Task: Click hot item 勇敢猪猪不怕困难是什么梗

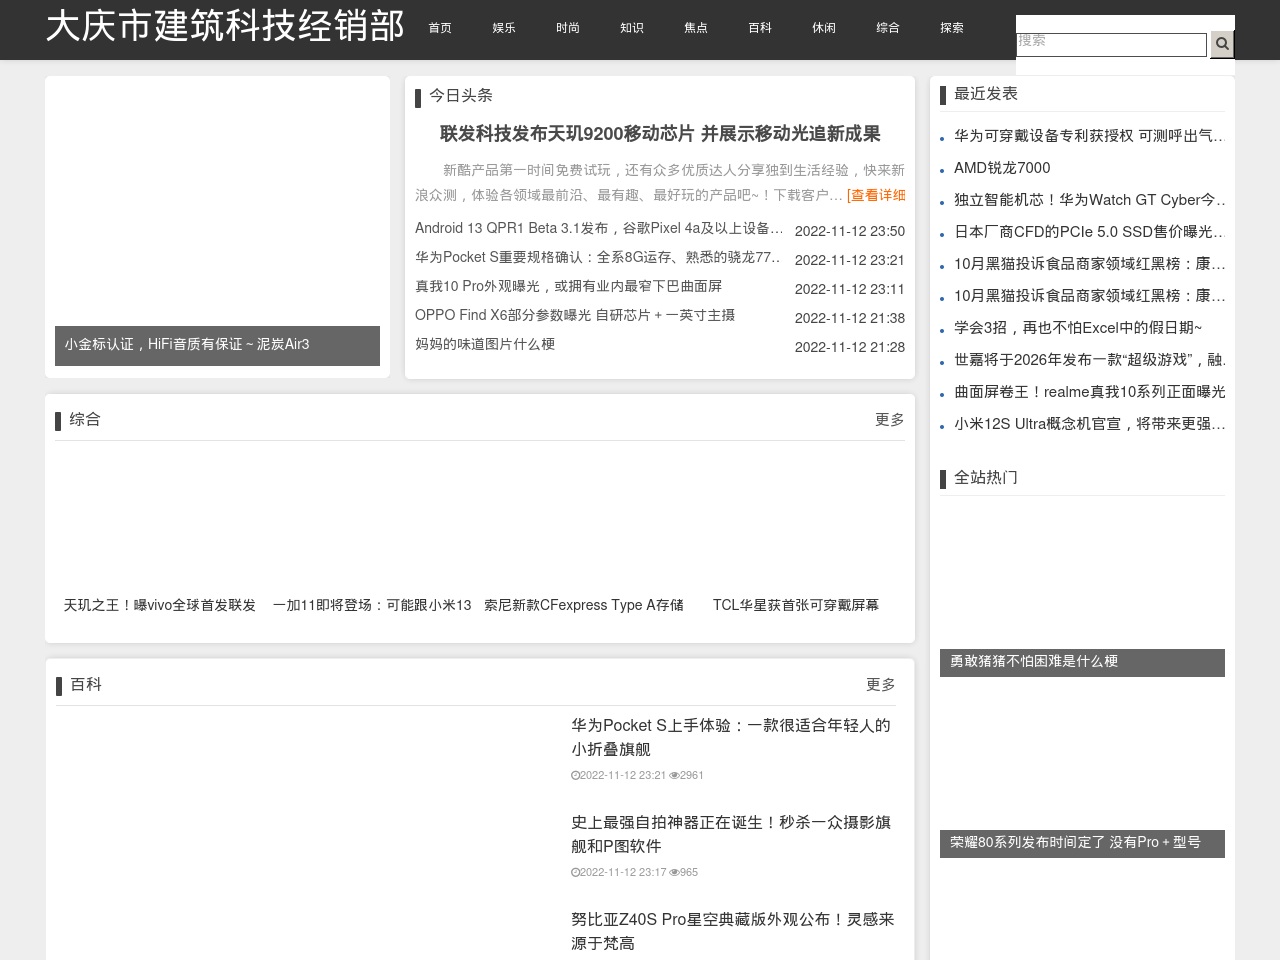Action: (1082, 662)
